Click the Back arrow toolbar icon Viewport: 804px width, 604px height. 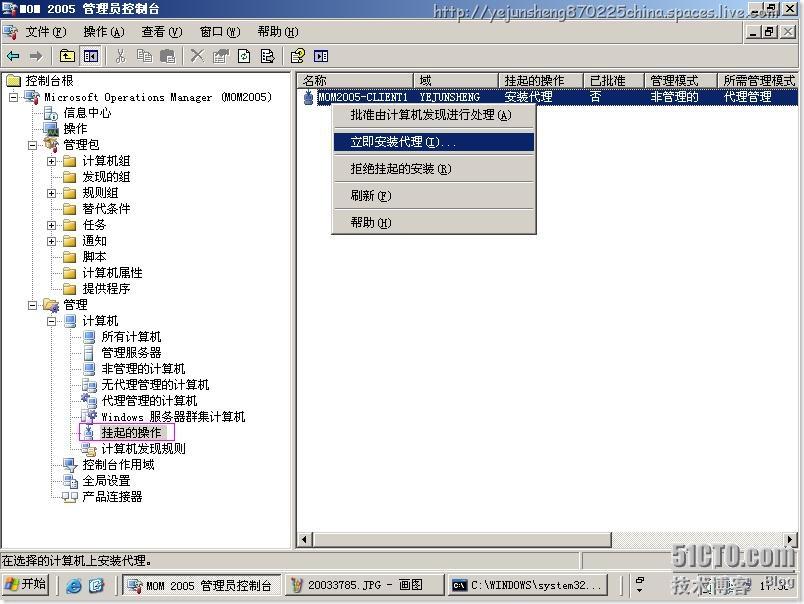click(x=13, y=56)
